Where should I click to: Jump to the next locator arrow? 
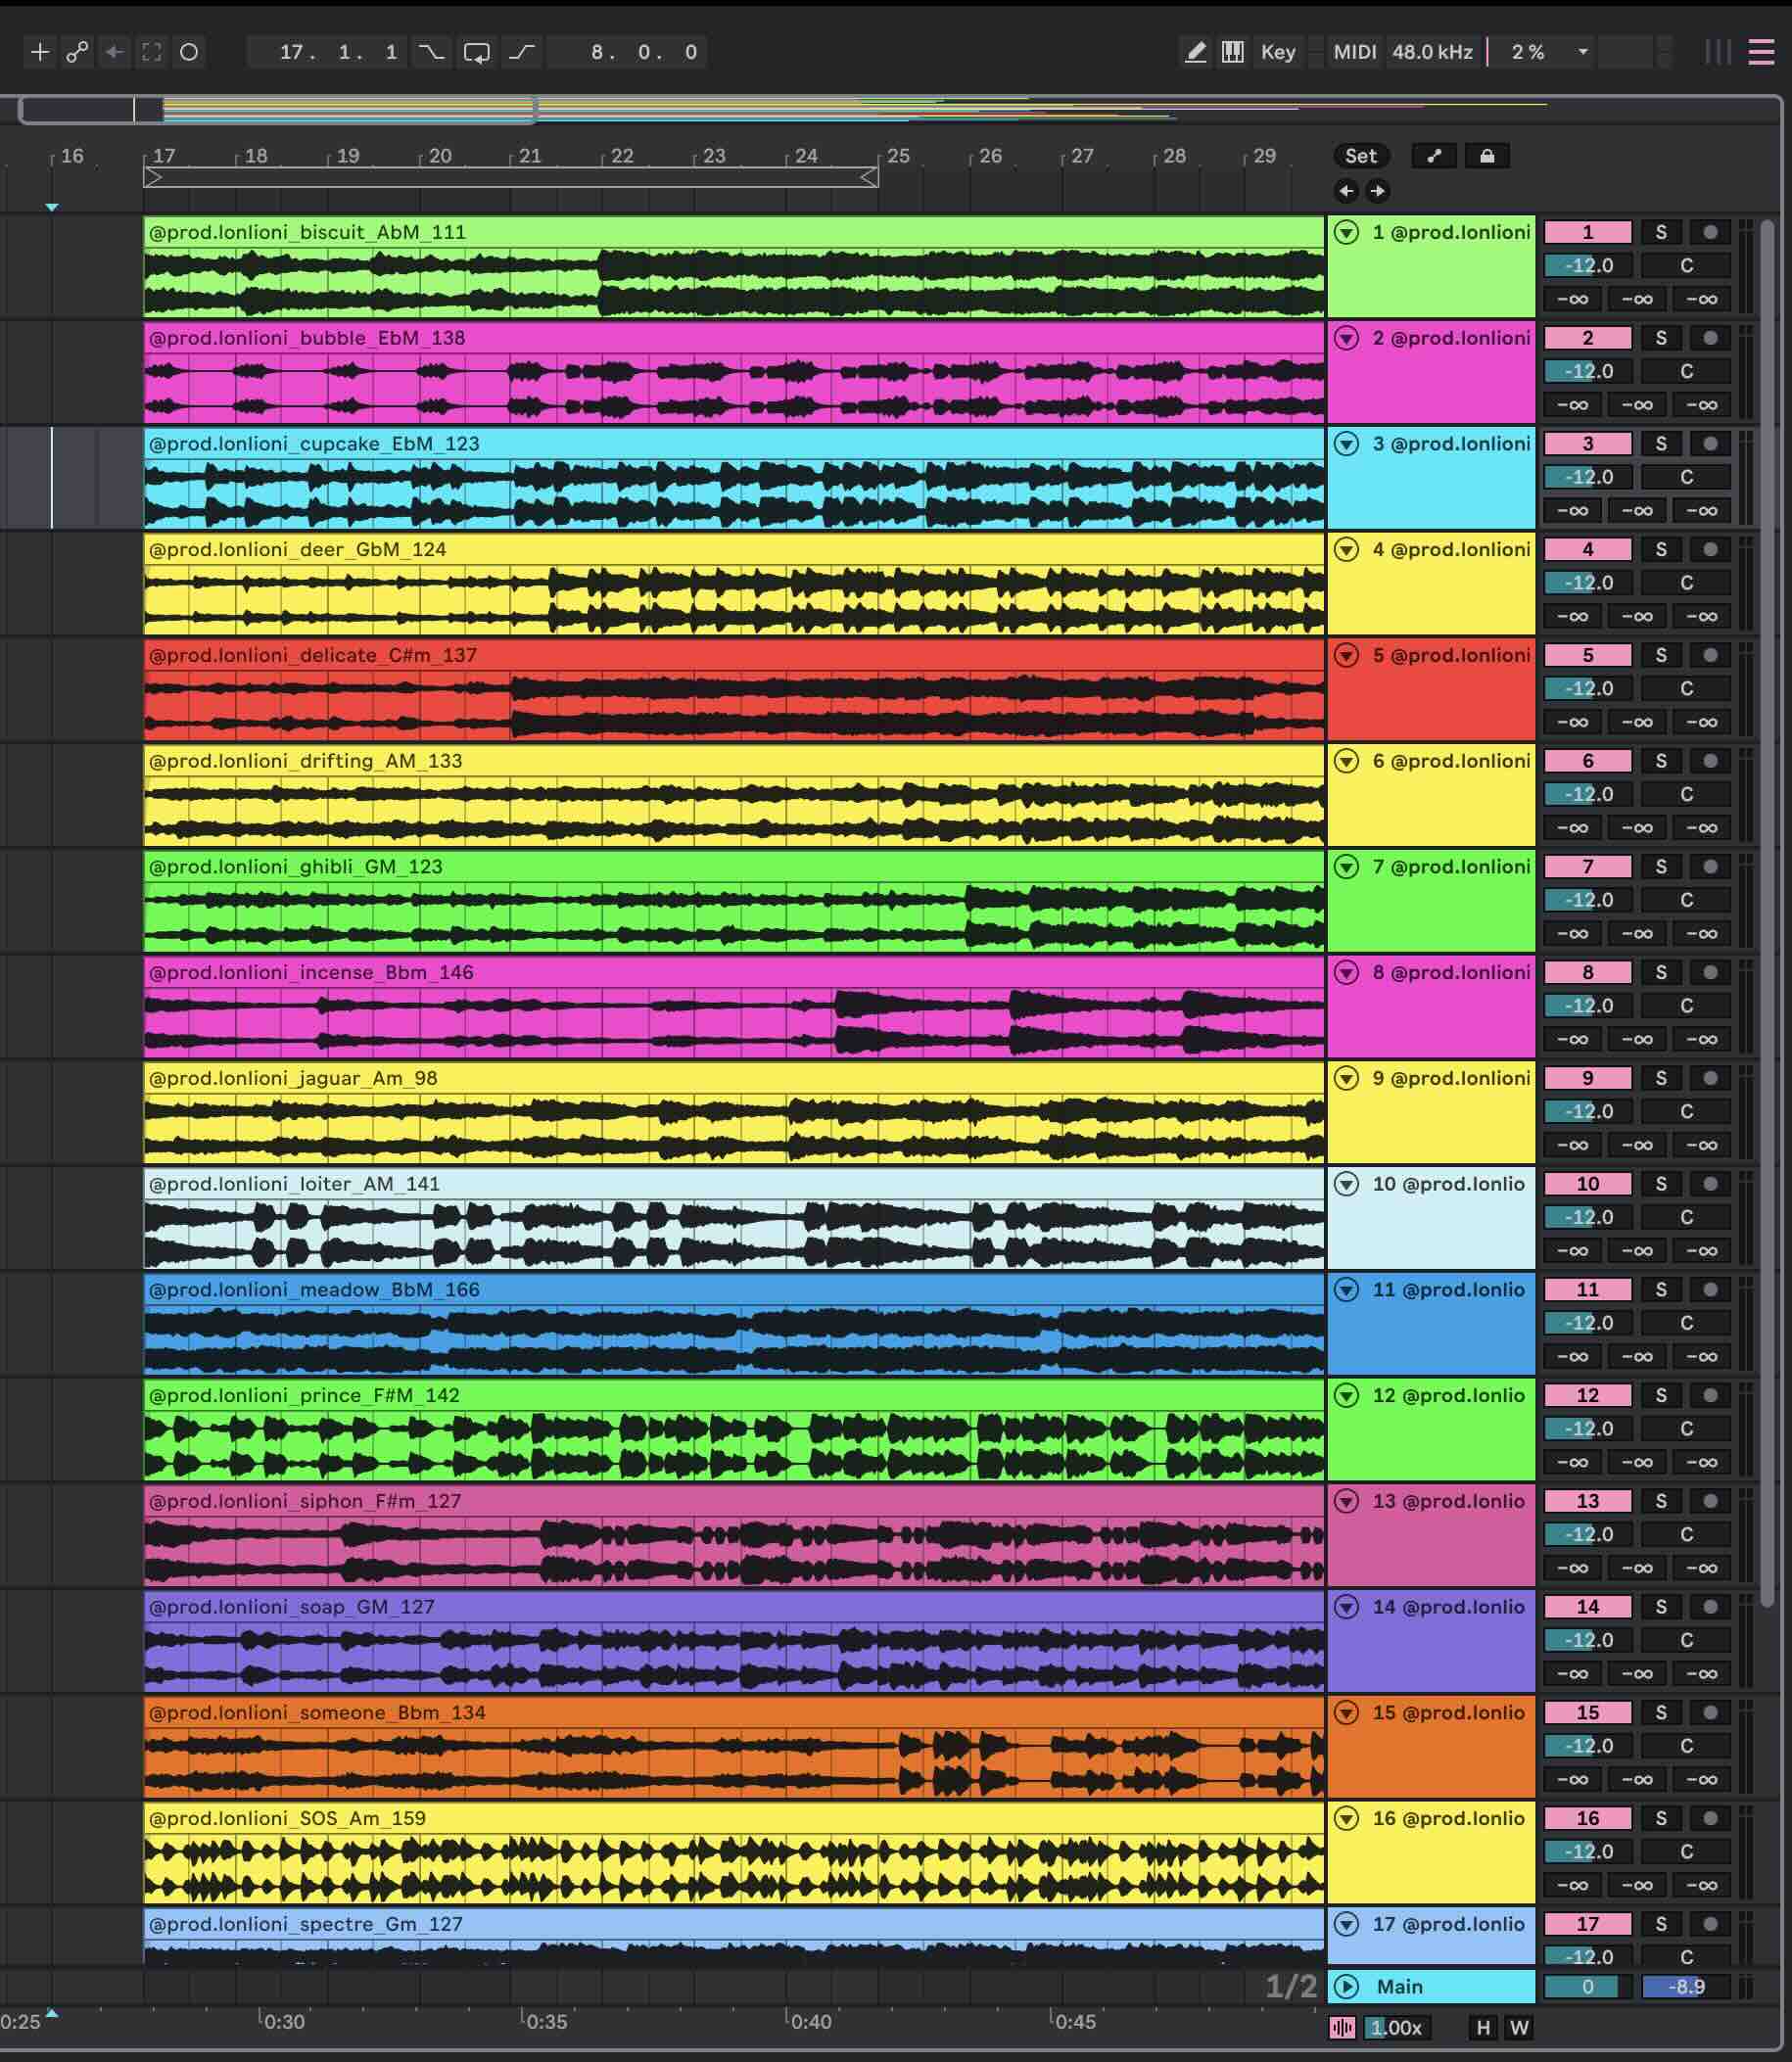1377,191
